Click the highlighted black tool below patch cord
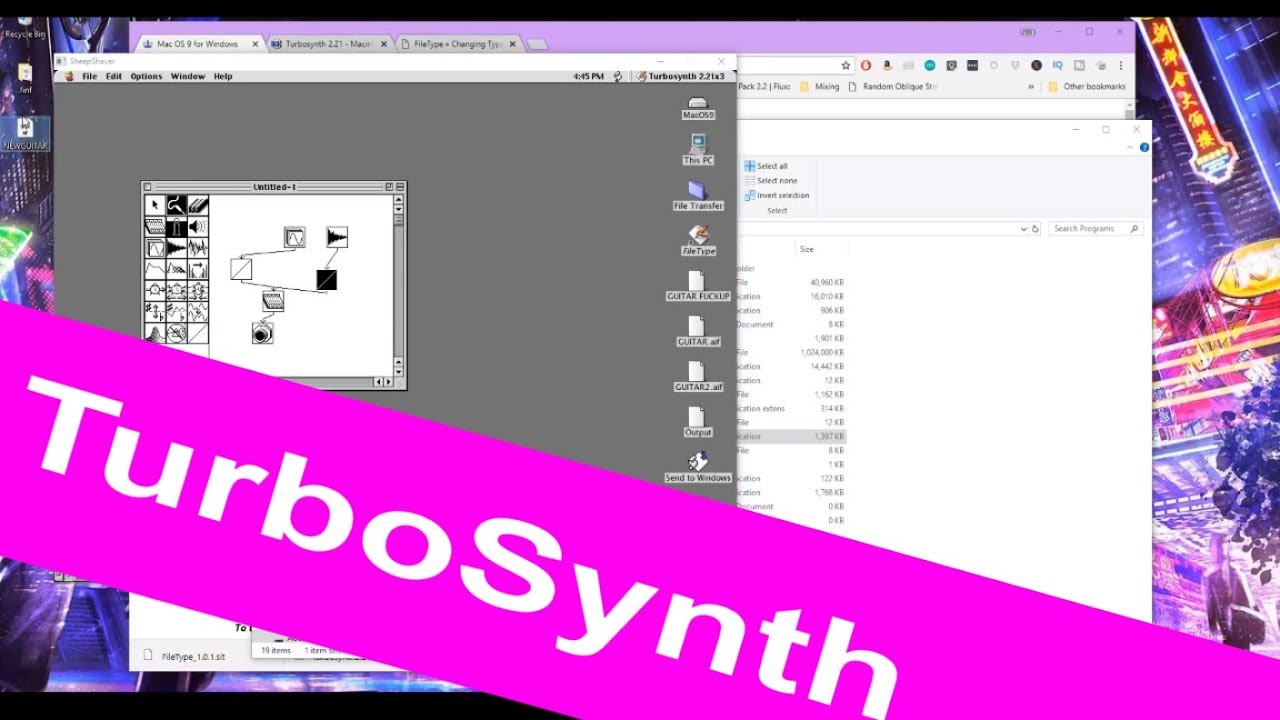The width and height of the screenshot is (1280, 720). 176,226
